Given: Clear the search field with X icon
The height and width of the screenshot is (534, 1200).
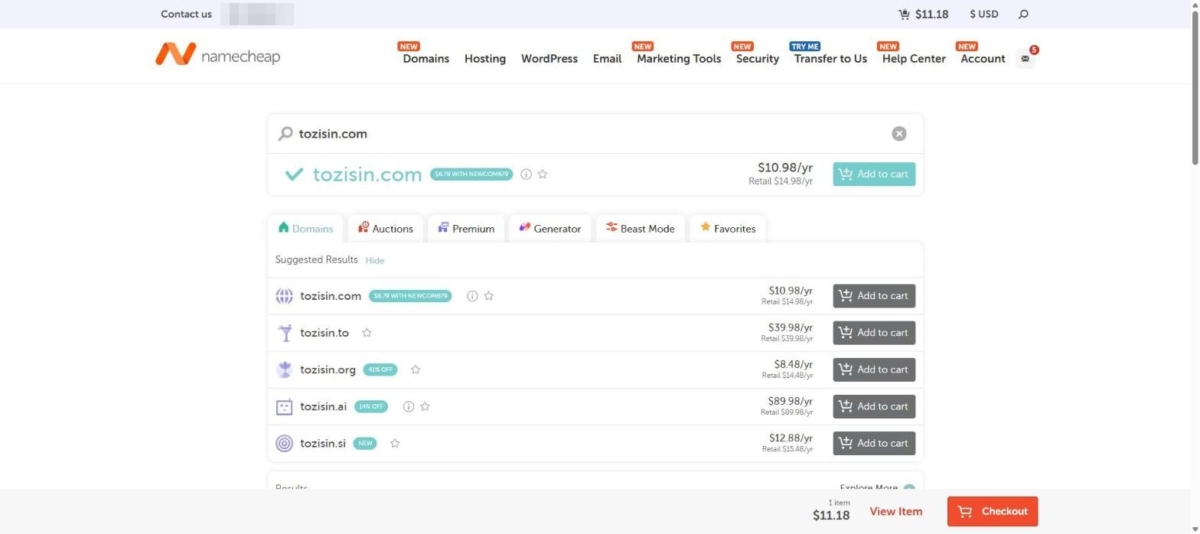Looking at the screenshot, I should (x=899, y=133).
